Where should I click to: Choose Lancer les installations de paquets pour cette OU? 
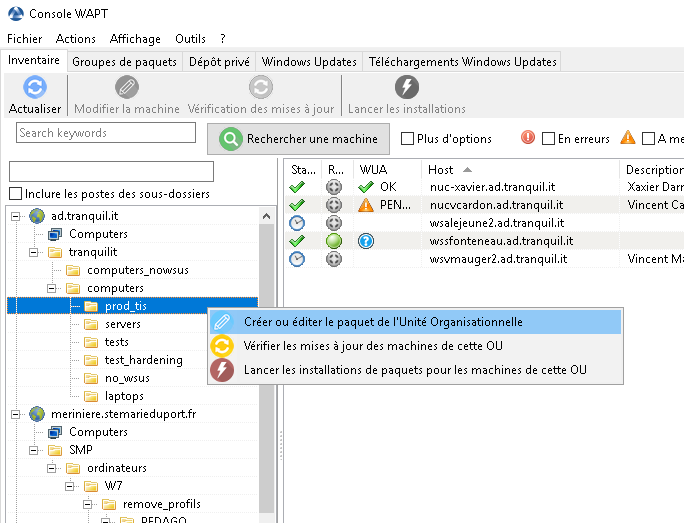click(x=415, y=370)
